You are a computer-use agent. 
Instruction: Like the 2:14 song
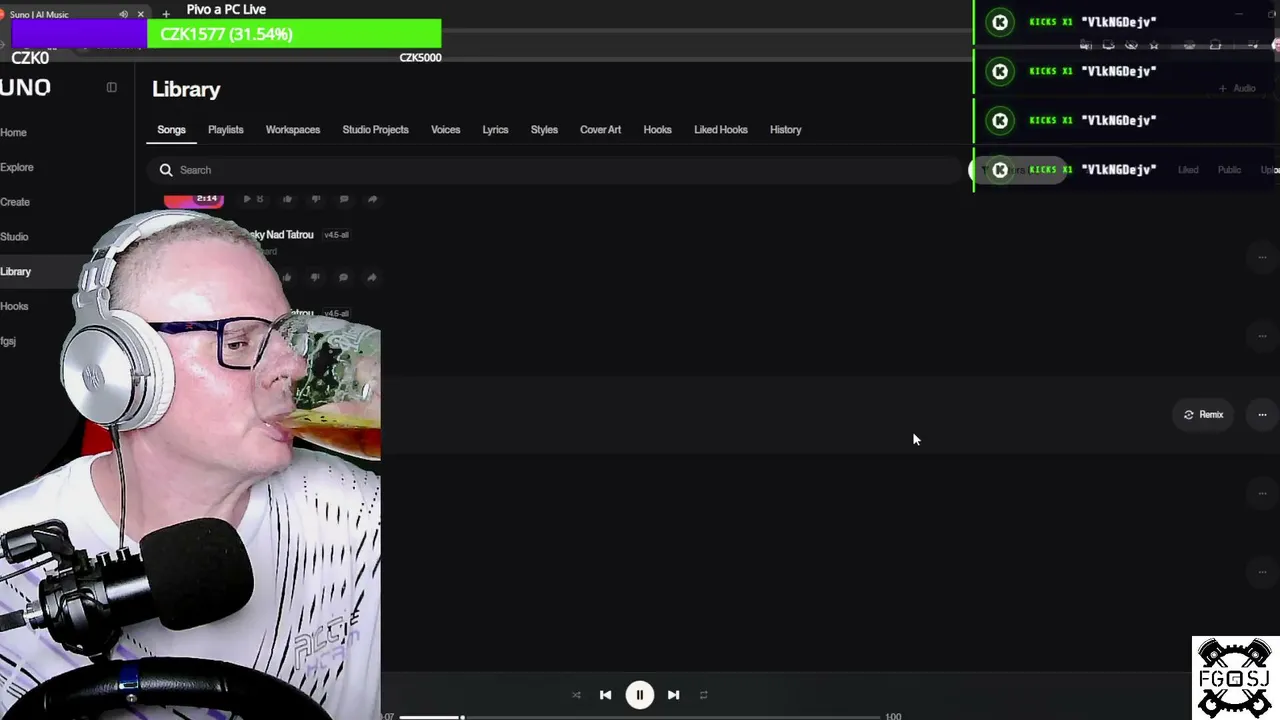[288, 199]
